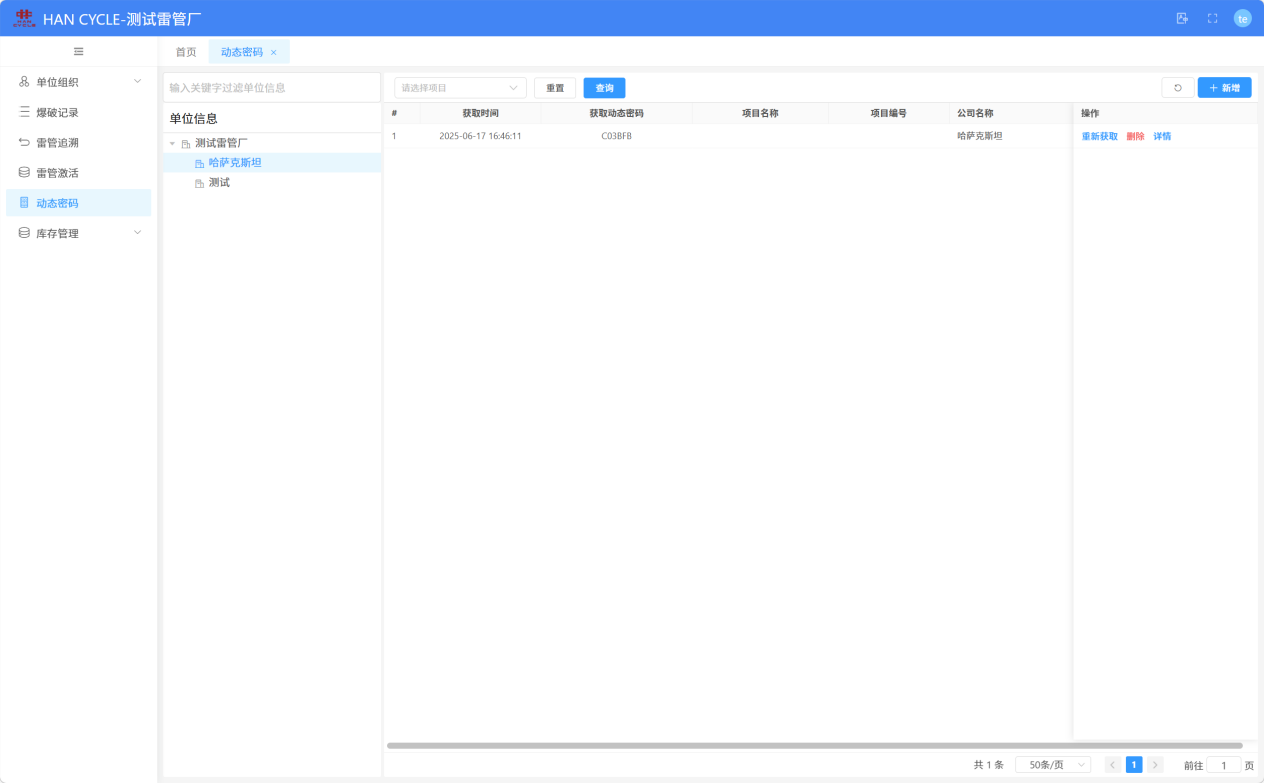Switch to the 首页 tab
This screenshot has height=783, width=1264.
point(186,52)
